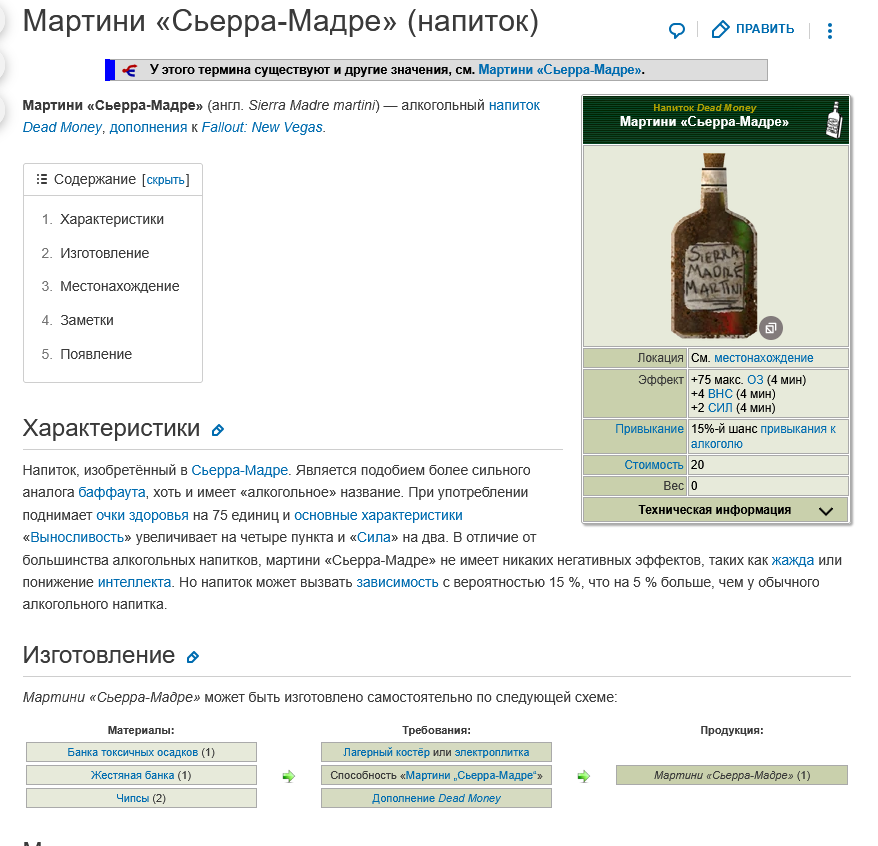Click Продукция: column heading
This screenshot has width=878, height=846.
click(x=731, y=730)
